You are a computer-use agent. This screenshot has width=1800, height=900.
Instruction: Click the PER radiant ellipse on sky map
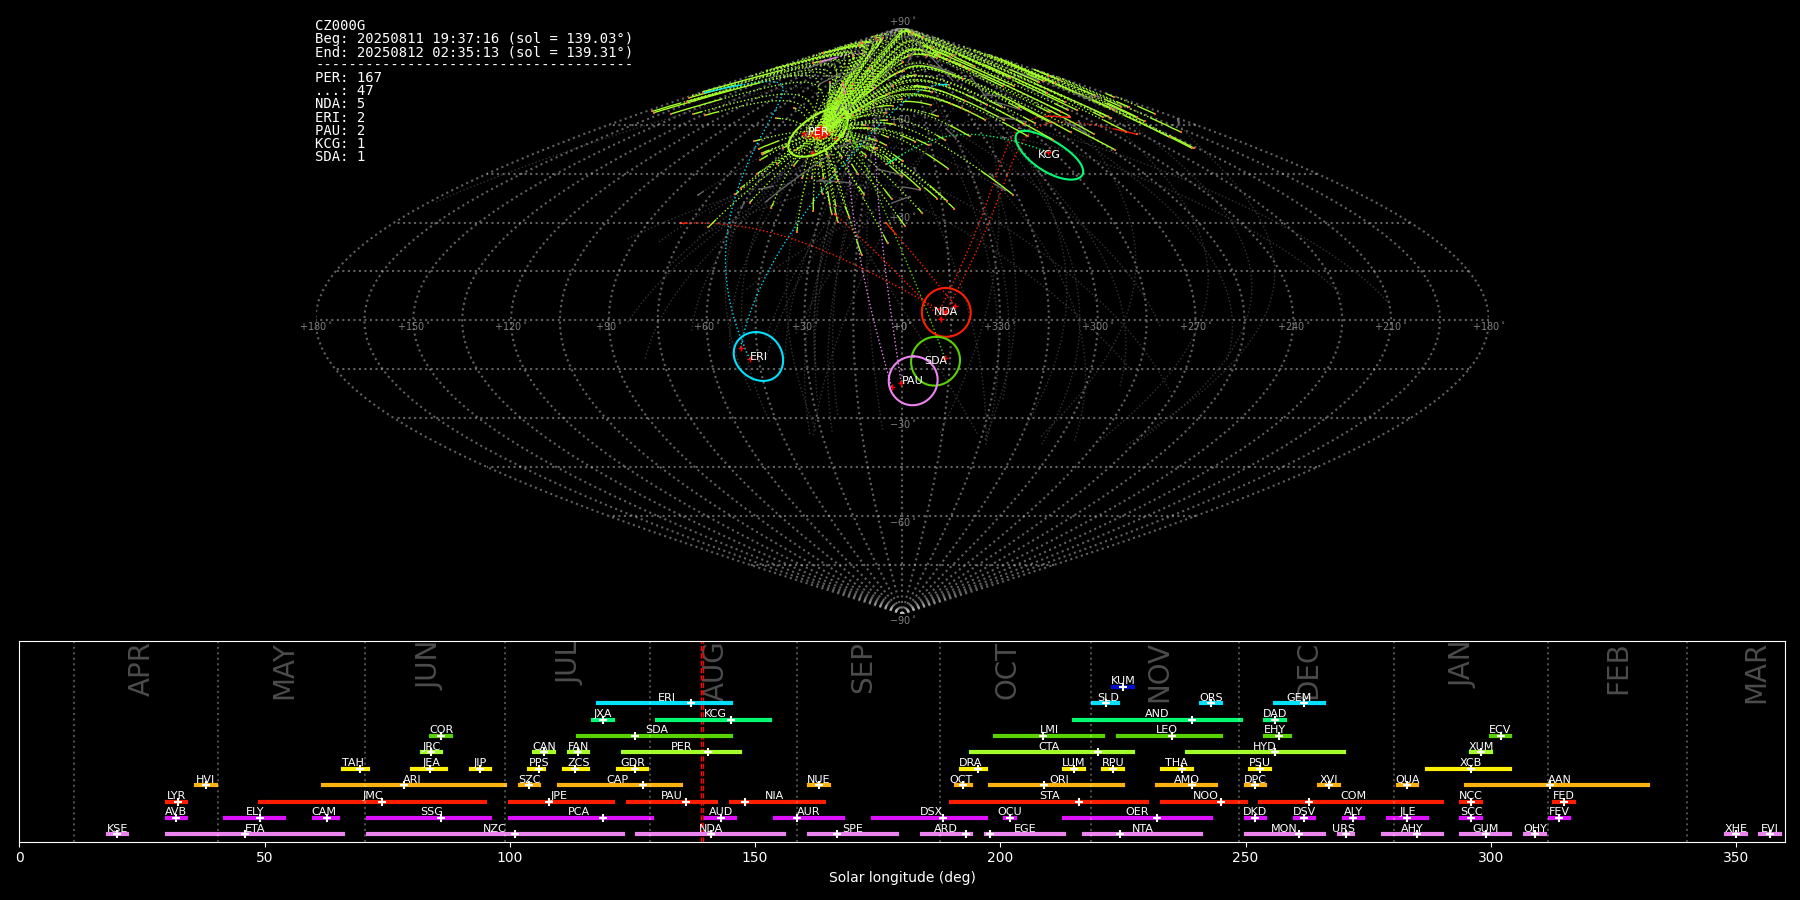(x=817, y=133)
